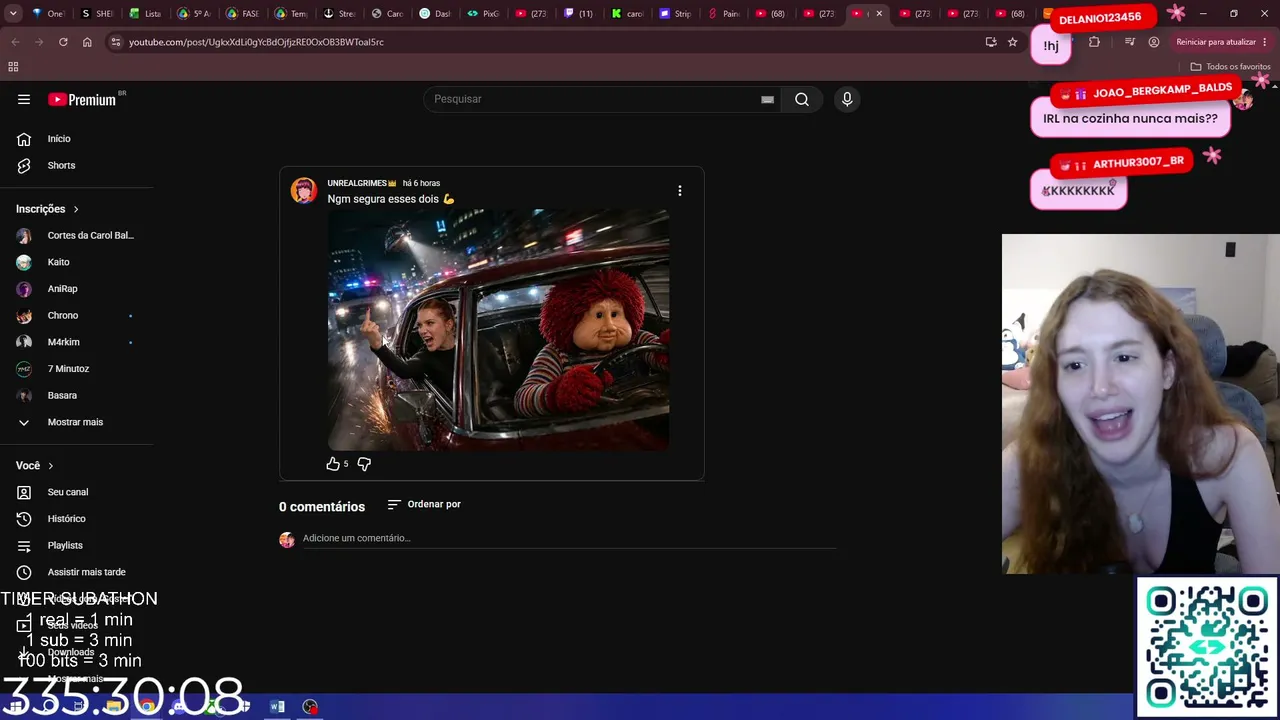Switch to the 'Paine' browser tab
1280x720 pixels.
724,14
